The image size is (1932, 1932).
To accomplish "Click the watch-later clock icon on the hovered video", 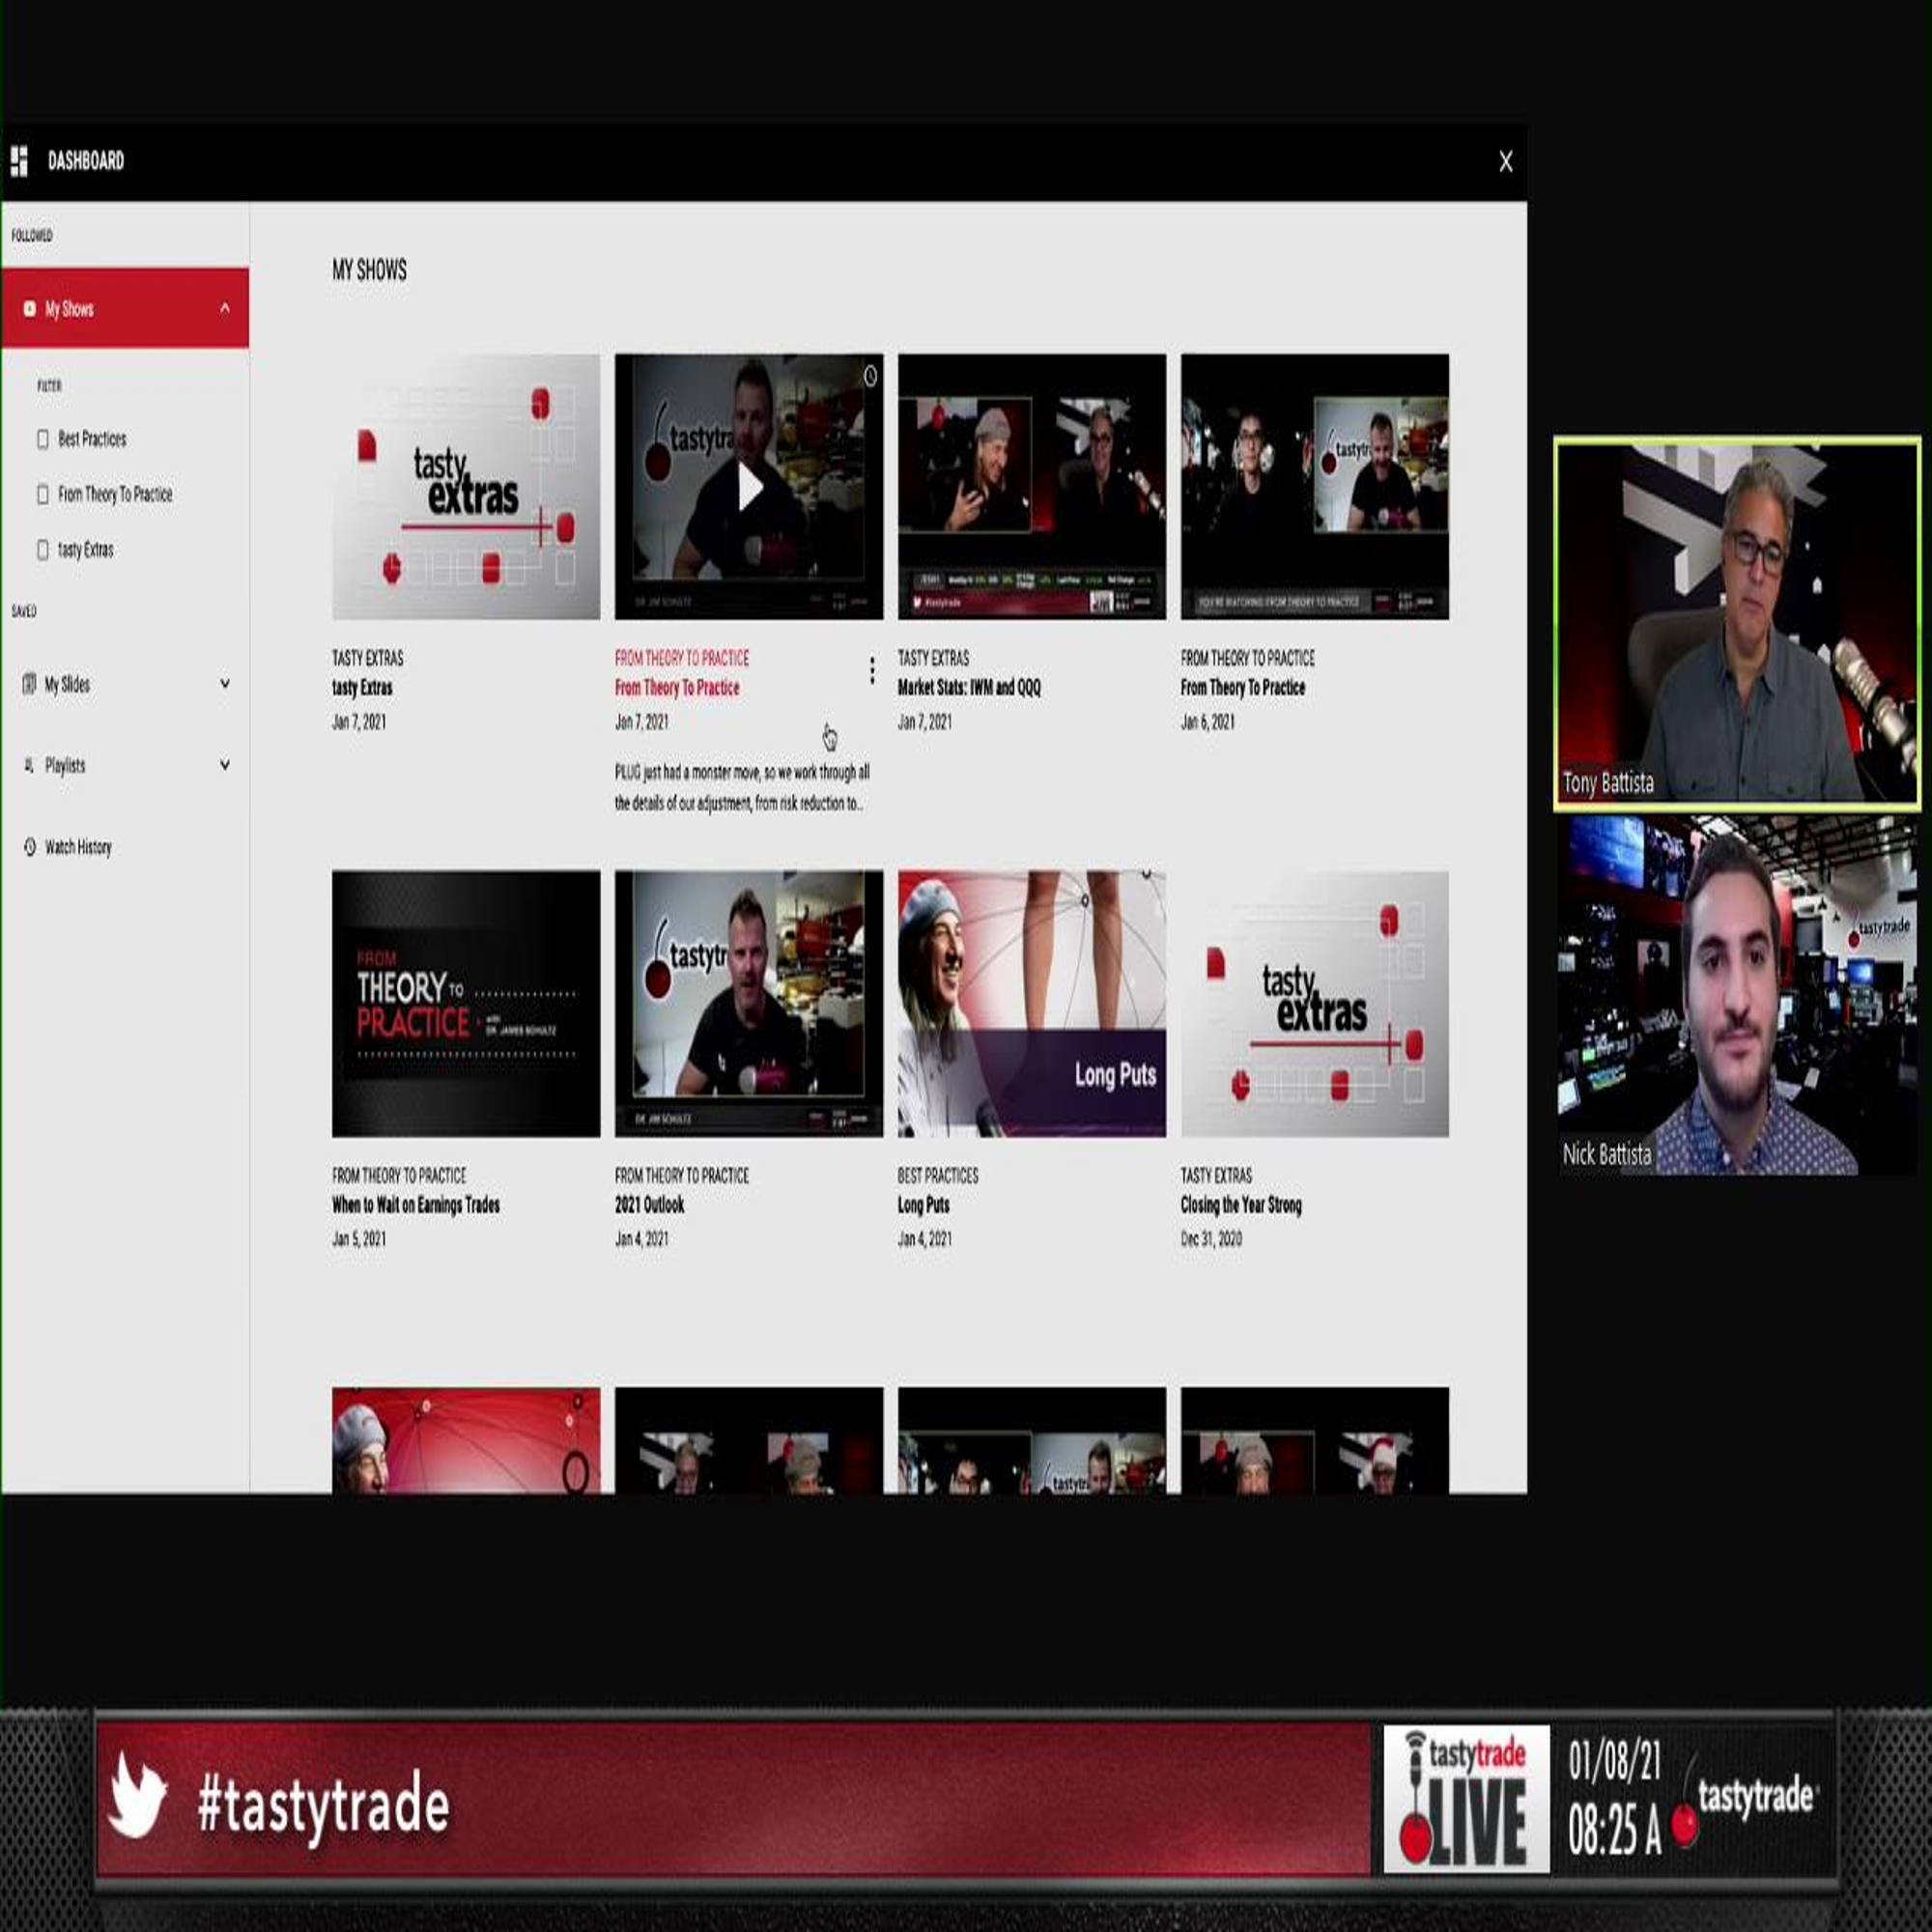I will pyautogui.click(x=870, y=376).
